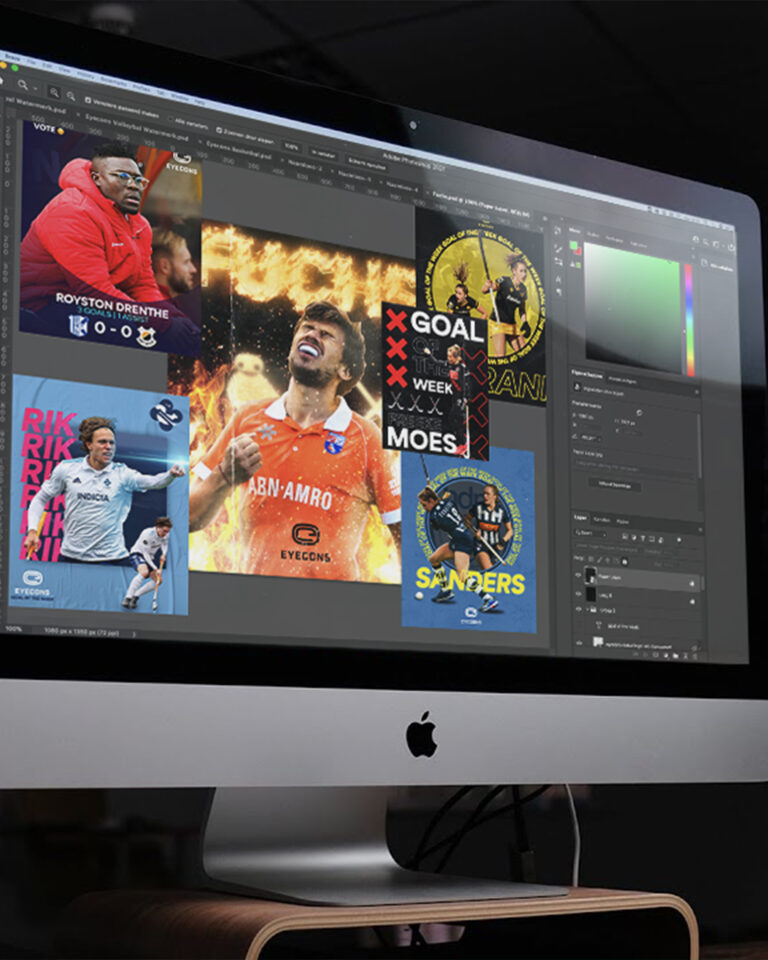Open the 'Naamloos-5' document tab
Screen dimensions: 768x960
tap(355, 176)
